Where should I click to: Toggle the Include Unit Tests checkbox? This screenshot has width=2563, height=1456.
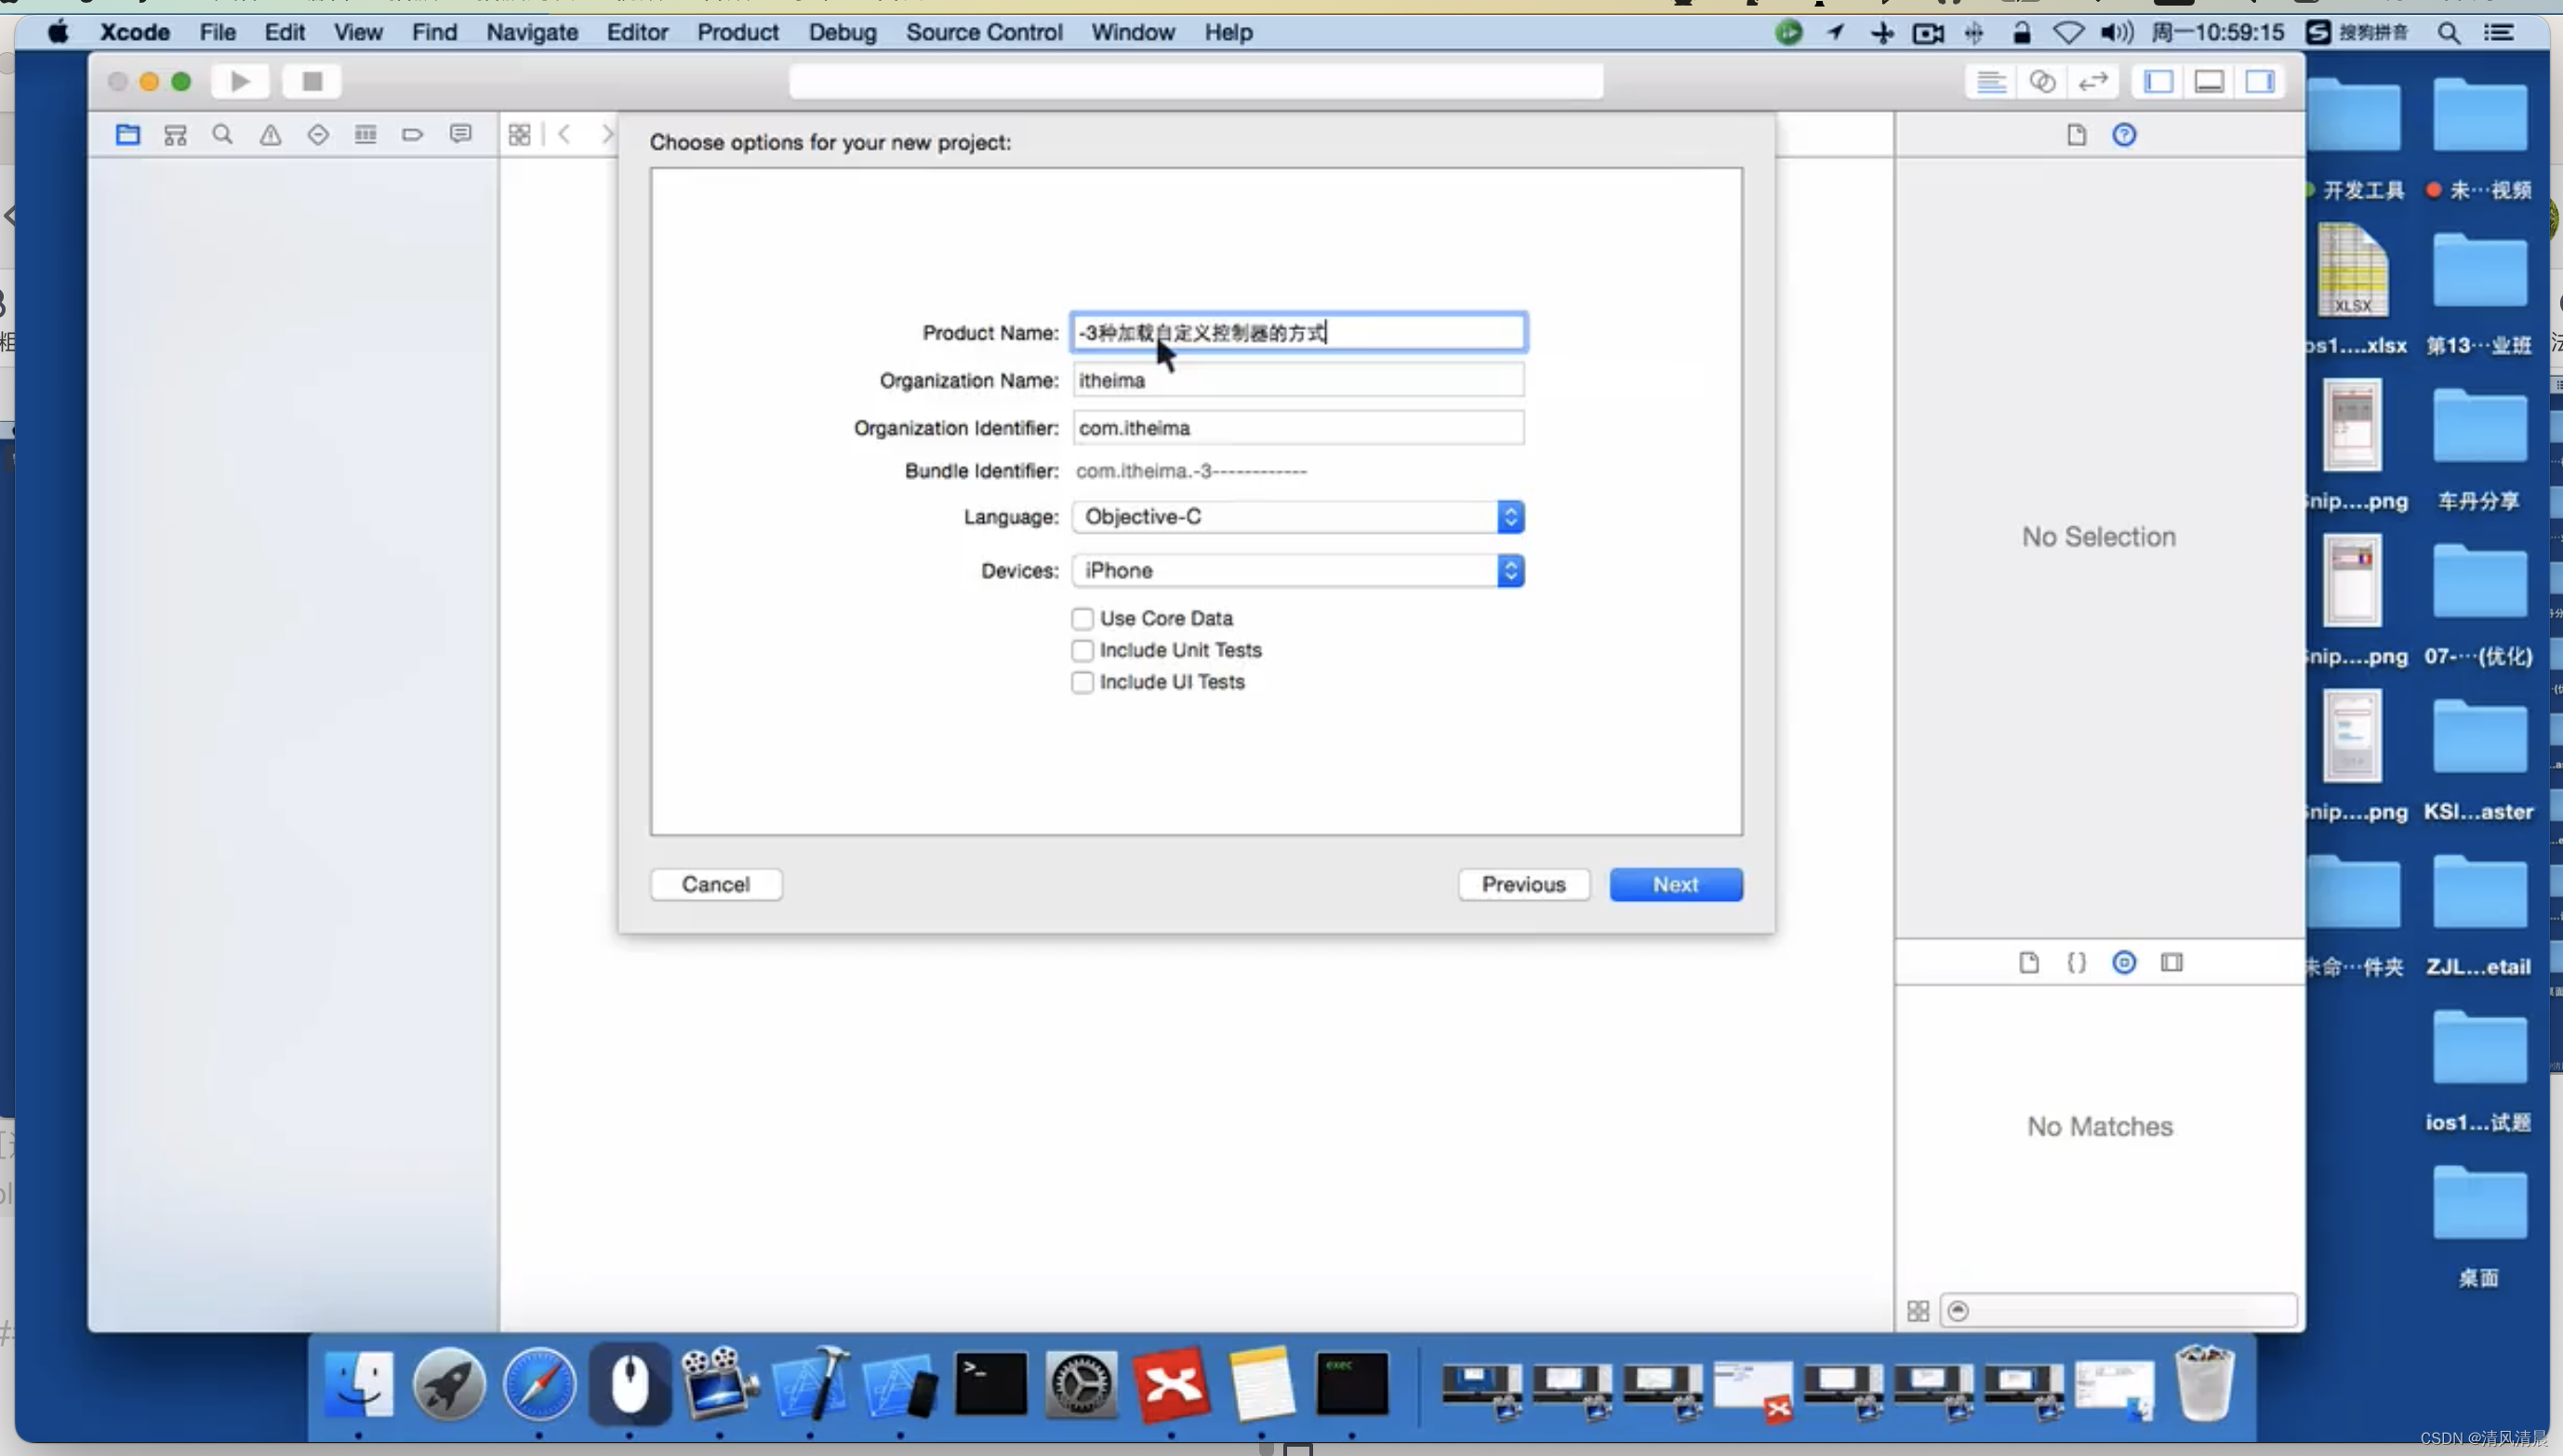click(1081, 650)
